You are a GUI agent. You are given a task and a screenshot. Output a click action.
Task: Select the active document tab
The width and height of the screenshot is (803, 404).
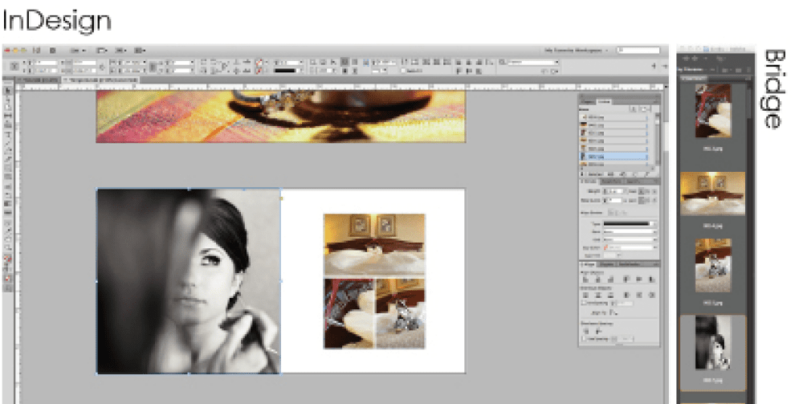point(100,80)
